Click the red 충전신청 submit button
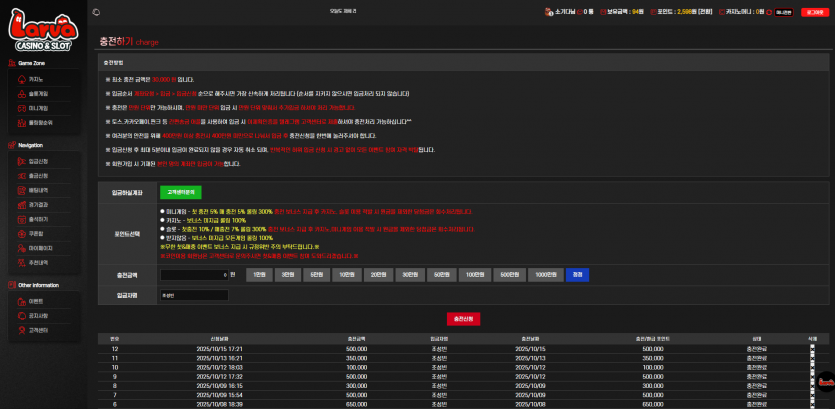Image resolution: width=835 pixels, height=409 pixels. click(x=463, y=318)
